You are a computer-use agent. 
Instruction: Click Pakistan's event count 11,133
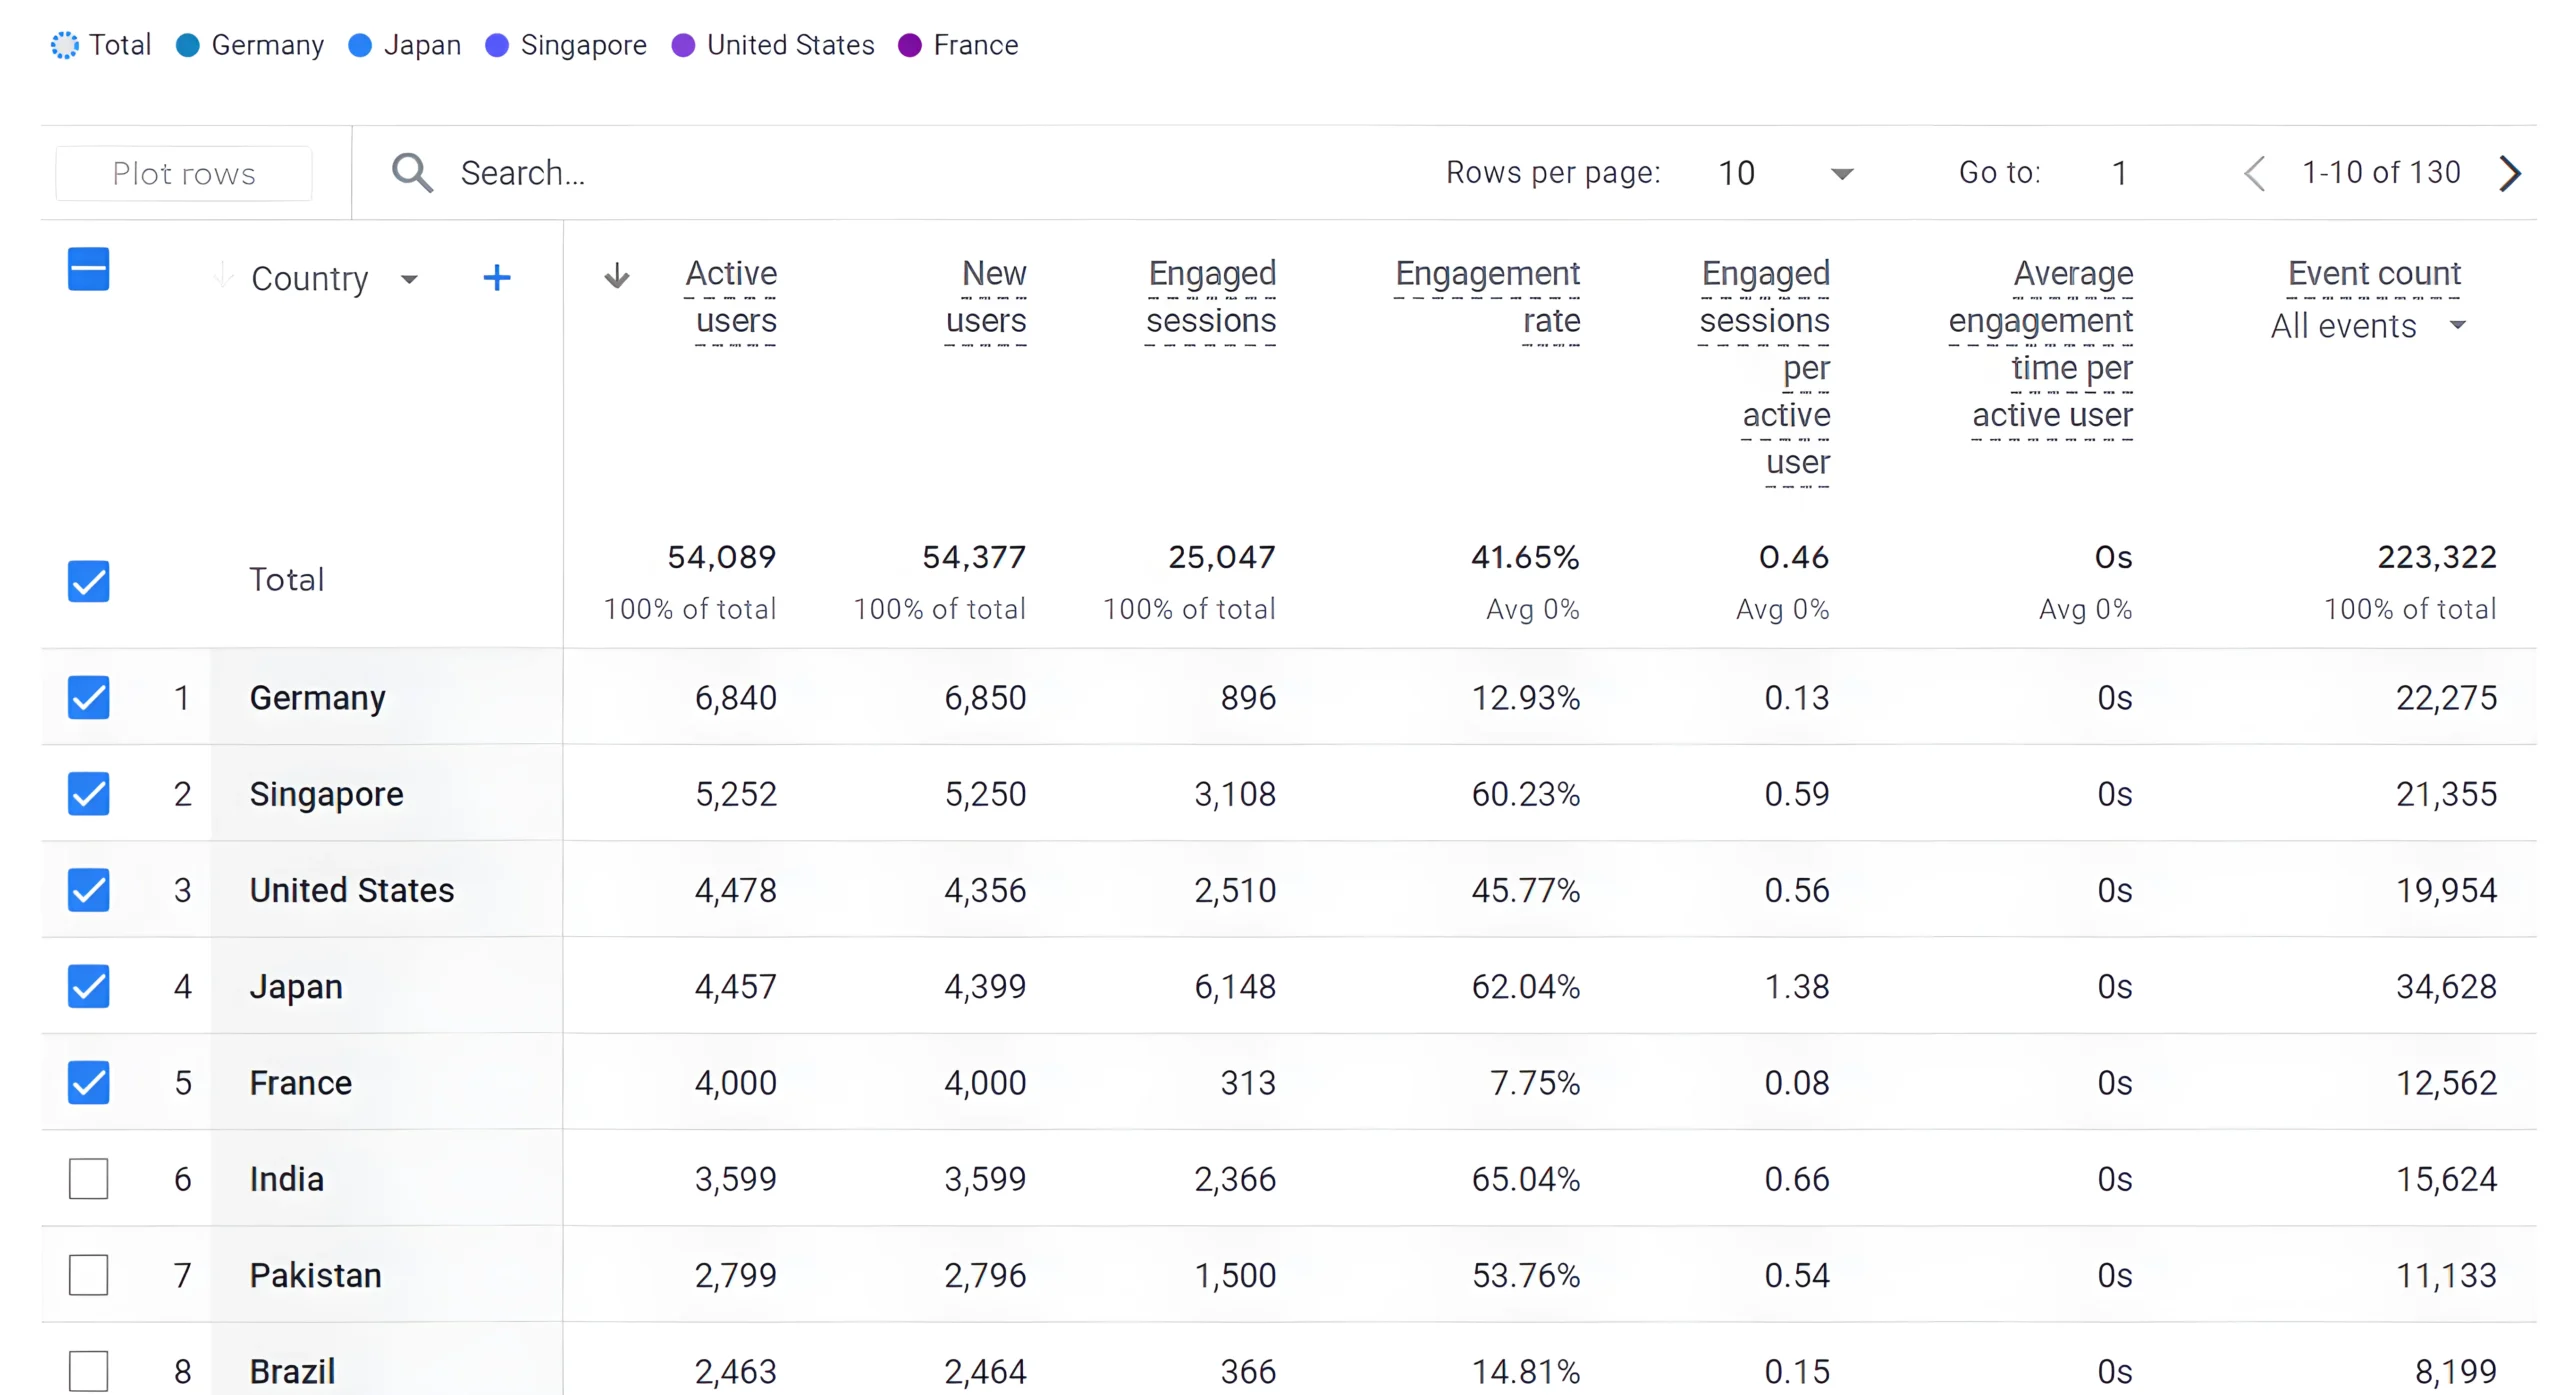(x=2446, y=1276)
